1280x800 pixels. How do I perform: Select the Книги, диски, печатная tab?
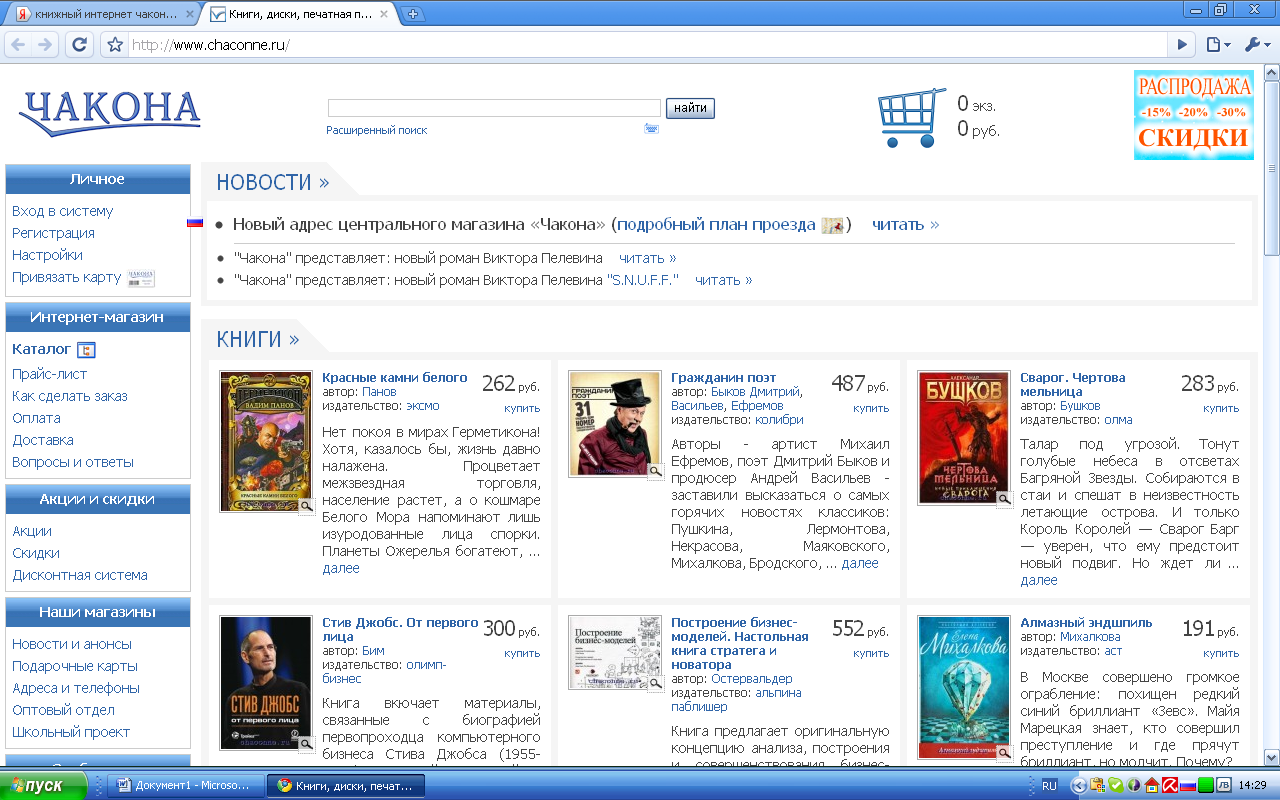297,14
